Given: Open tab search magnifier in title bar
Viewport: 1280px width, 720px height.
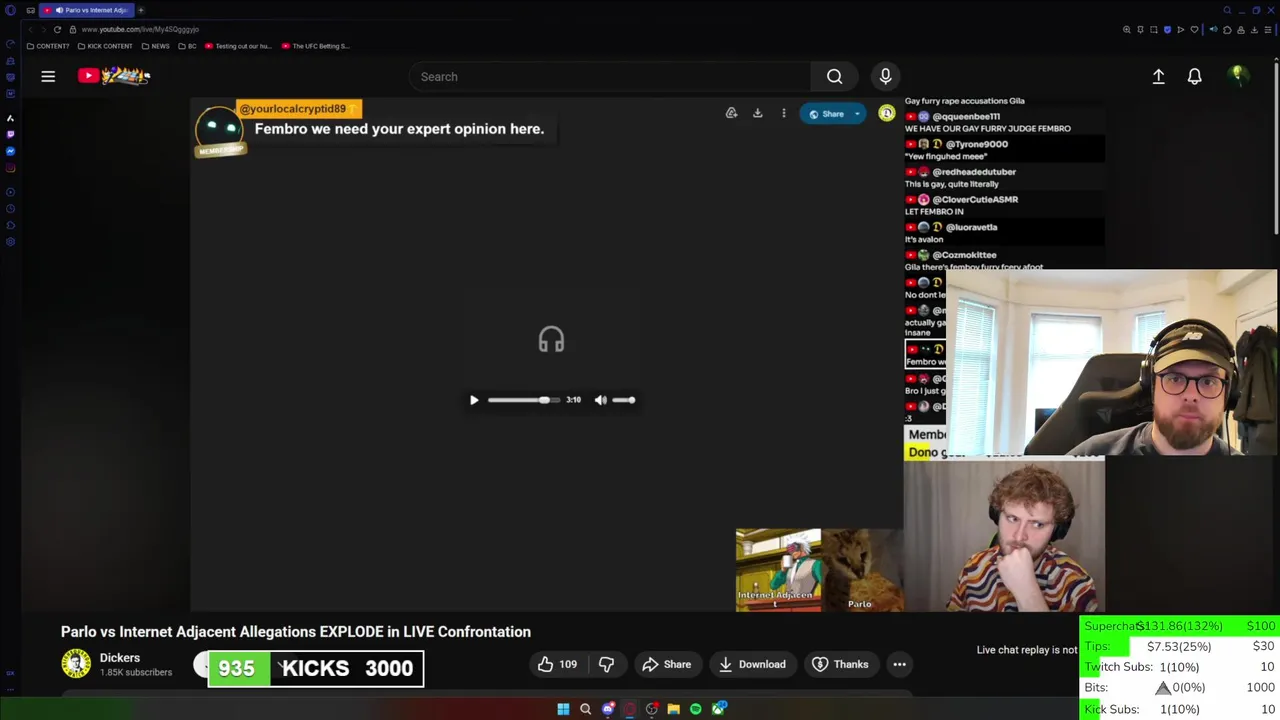Looking at the screenshot, I should [1227, 10].
